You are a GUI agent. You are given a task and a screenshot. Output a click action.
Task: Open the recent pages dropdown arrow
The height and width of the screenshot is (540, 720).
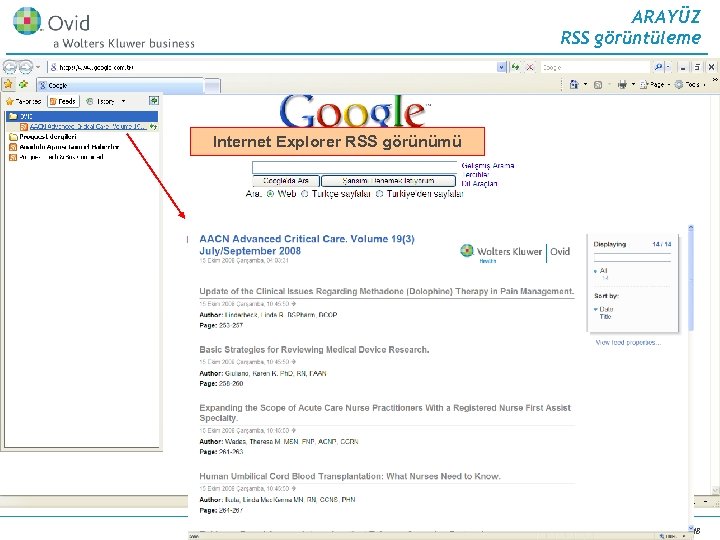38,67
